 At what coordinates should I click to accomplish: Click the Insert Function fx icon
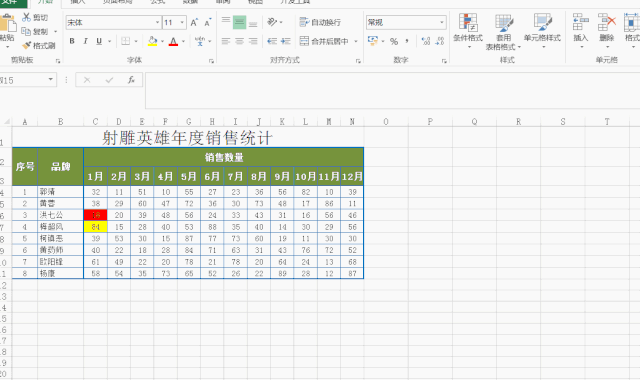tap(131, 80)
